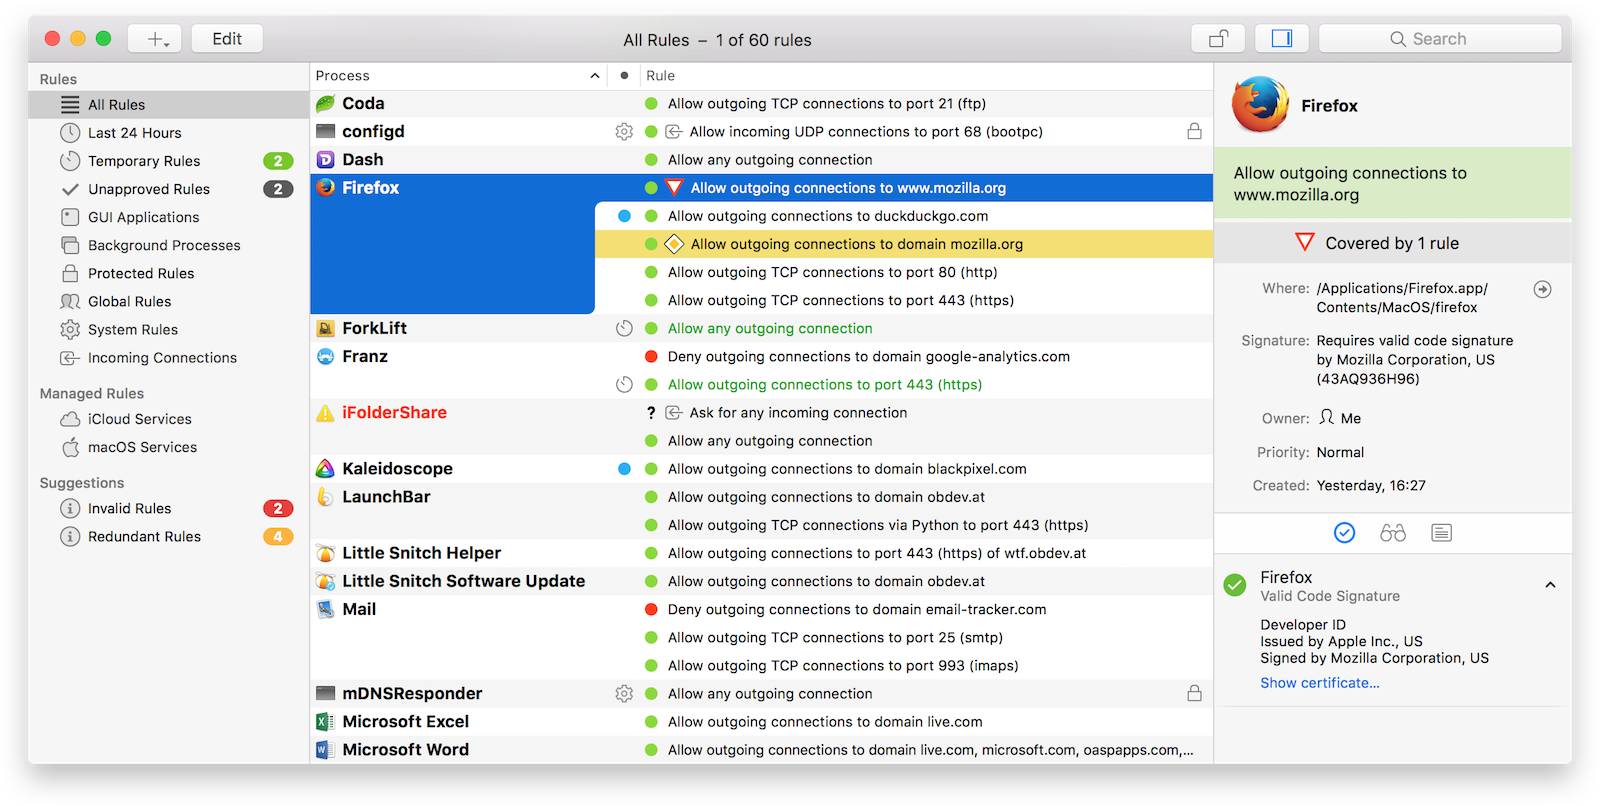This screenshot has height=806, width=1600.
Task: Select Temporary Rules in sidebar
Action: 169,161
